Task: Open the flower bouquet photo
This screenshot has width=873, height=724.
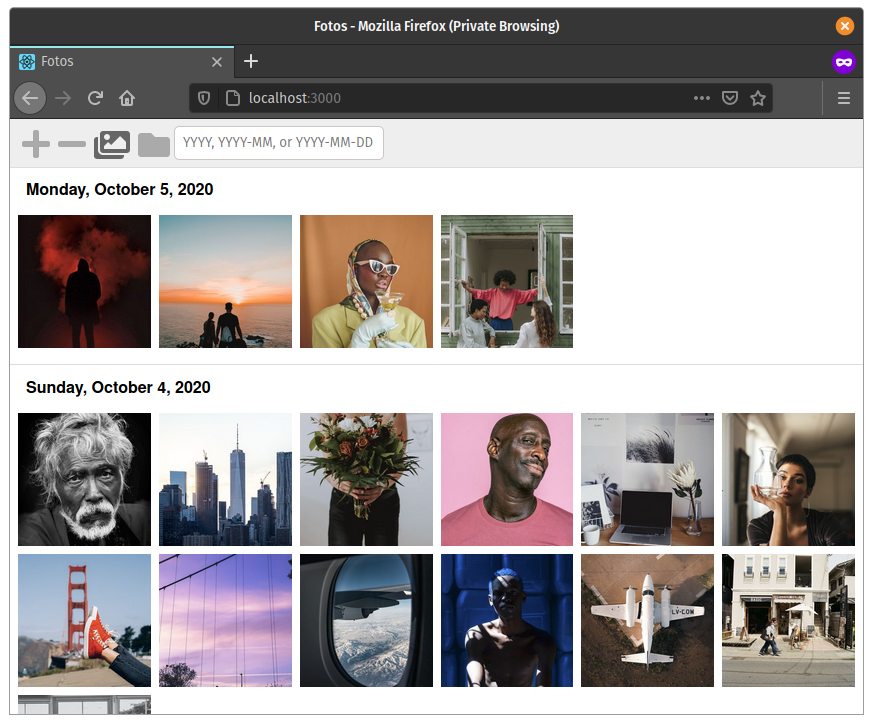Action: [366, 479]
